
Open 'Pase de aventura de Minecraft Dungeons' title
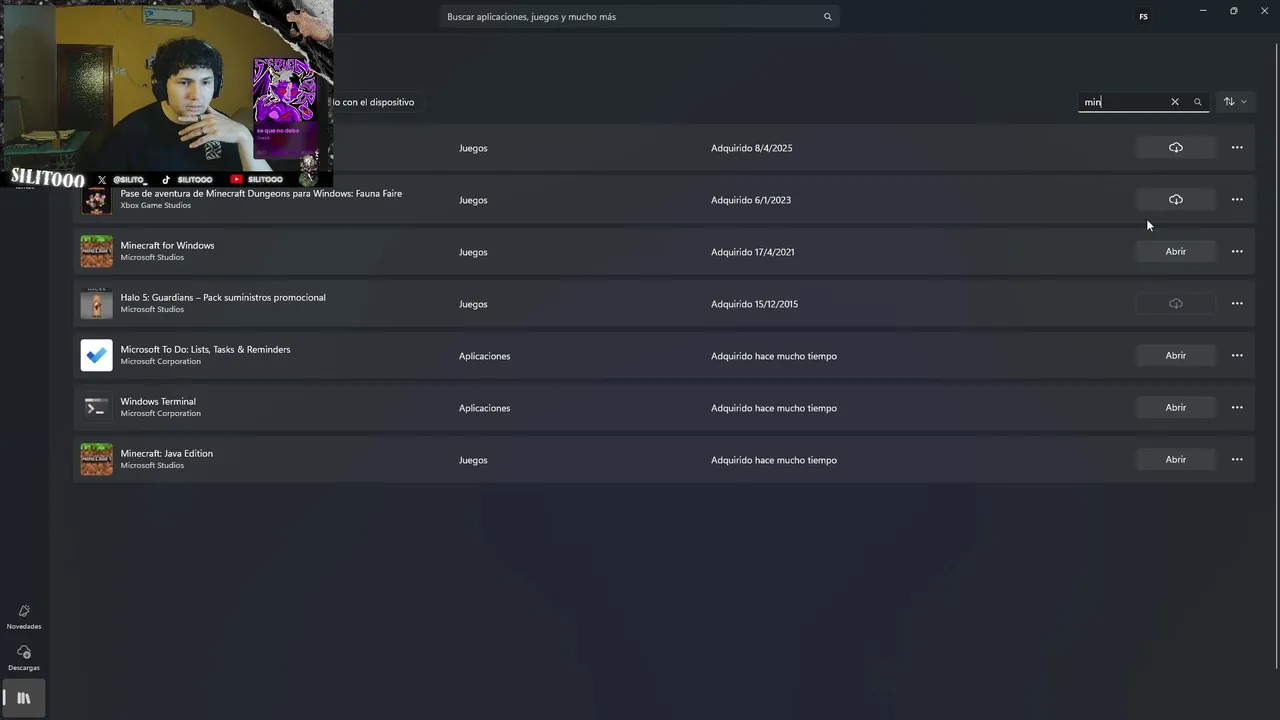(261, 194)
